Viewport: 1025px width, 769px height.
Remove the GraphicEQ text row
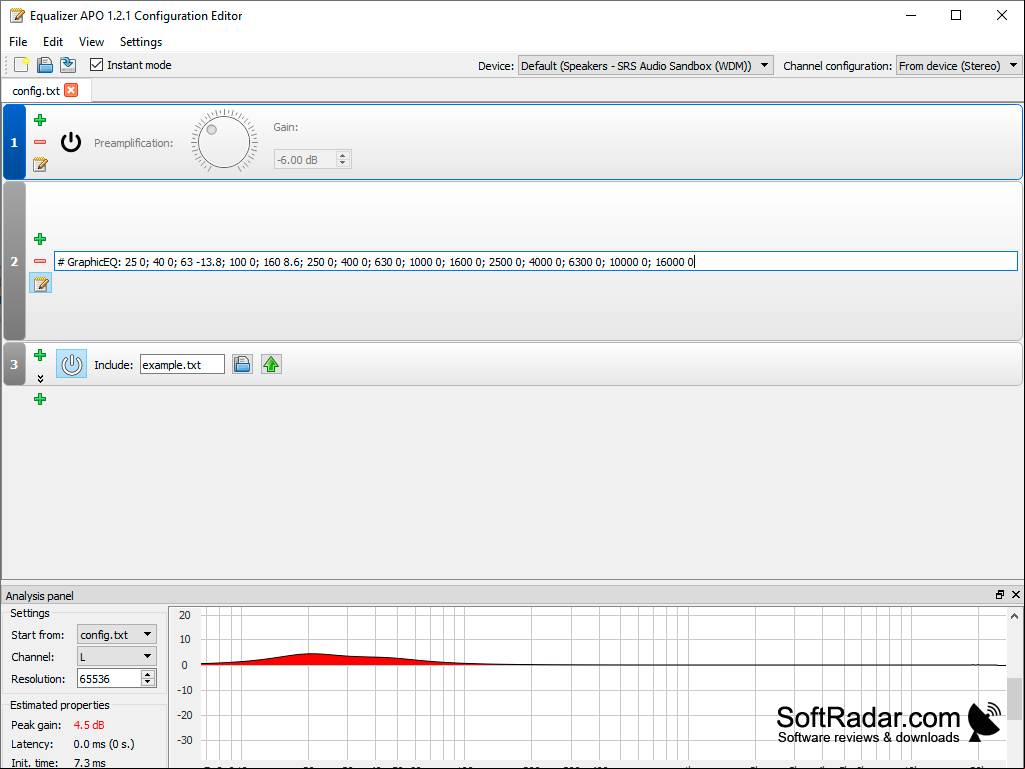click(x=40, y=262)
